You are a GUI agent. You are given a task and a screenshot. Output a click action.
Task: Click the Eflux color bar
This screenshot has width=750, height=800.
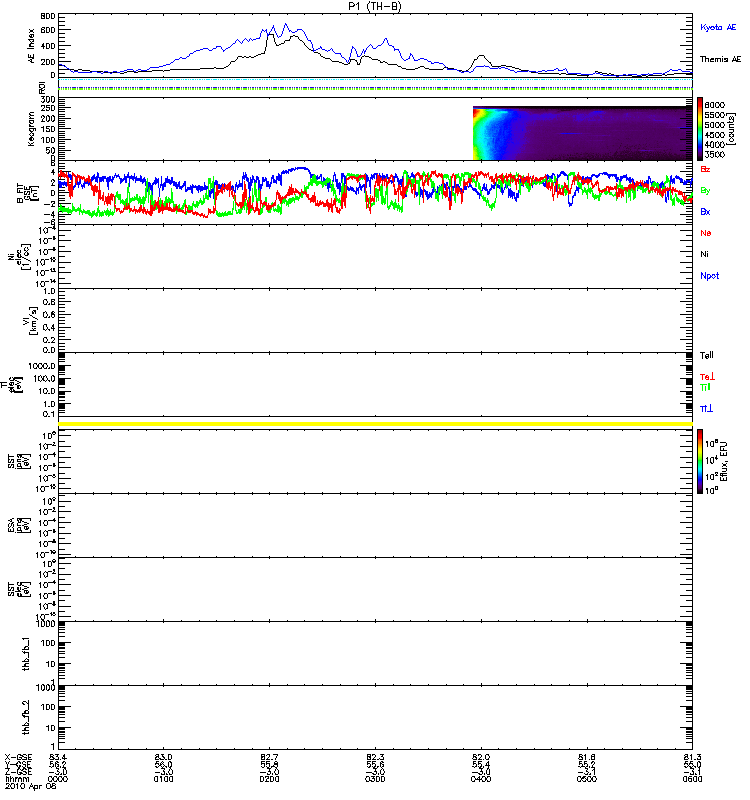pyautogui.click(x=700, y=461)
